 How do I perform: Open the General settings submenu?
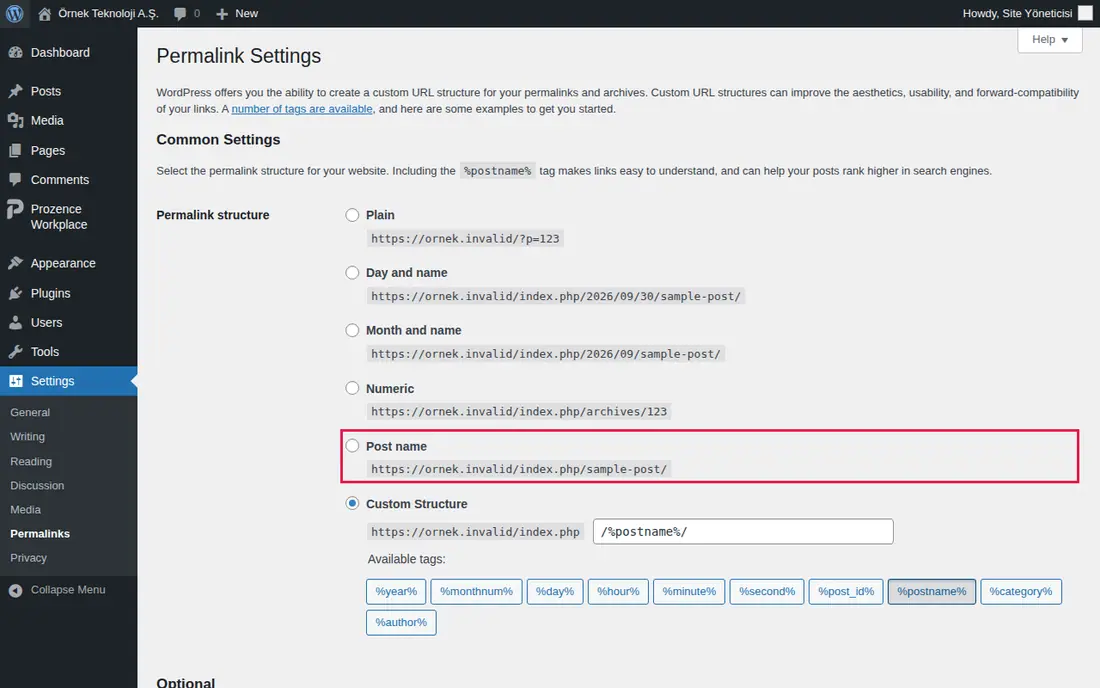point(30,412)
